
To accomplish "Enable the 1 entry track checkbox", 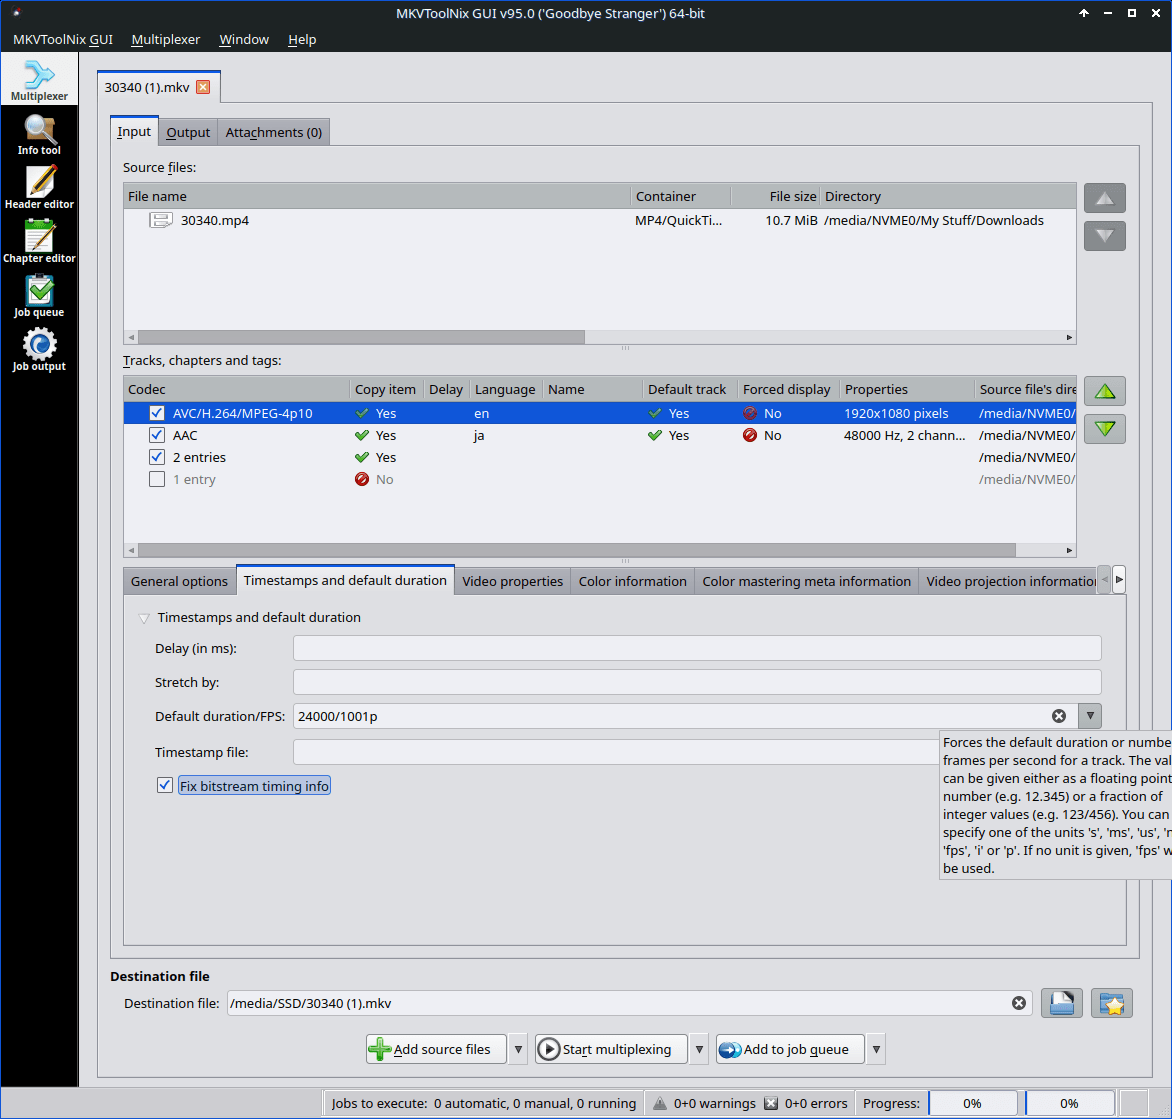I will (x=157, y=479).
